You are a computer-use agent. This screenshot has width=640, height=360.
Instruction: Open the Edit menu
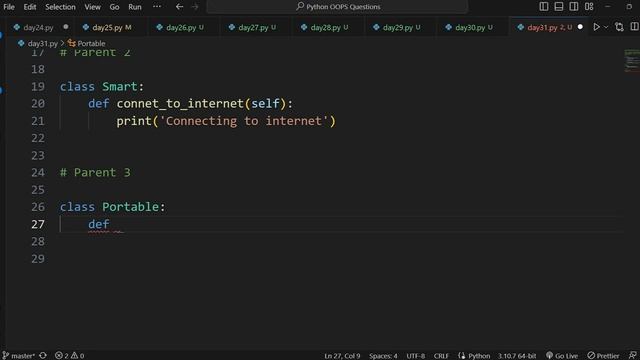coord(30,7)
